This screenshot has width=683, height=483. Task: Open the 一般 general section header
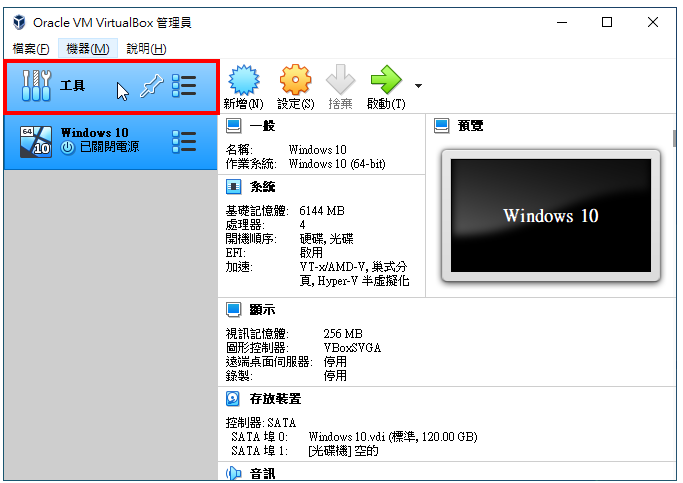point(262,126)
